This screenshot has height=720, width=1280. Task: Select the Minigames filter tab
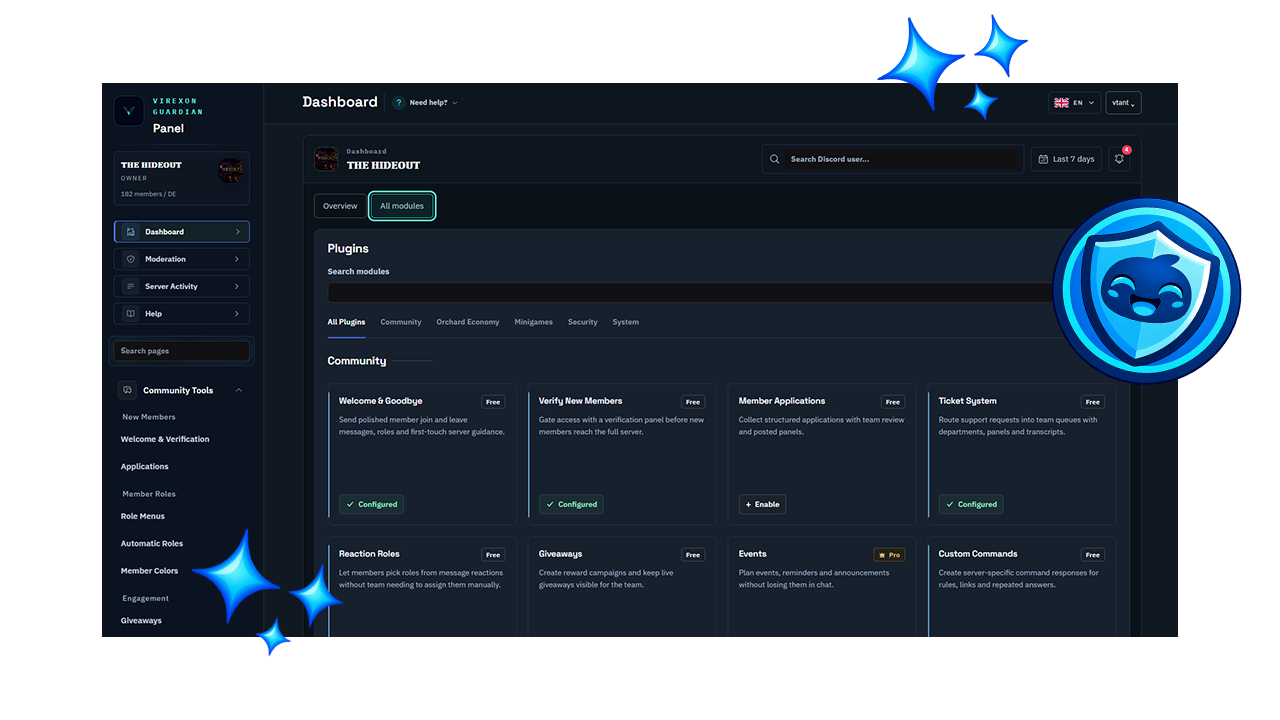[x=534, y=322]
